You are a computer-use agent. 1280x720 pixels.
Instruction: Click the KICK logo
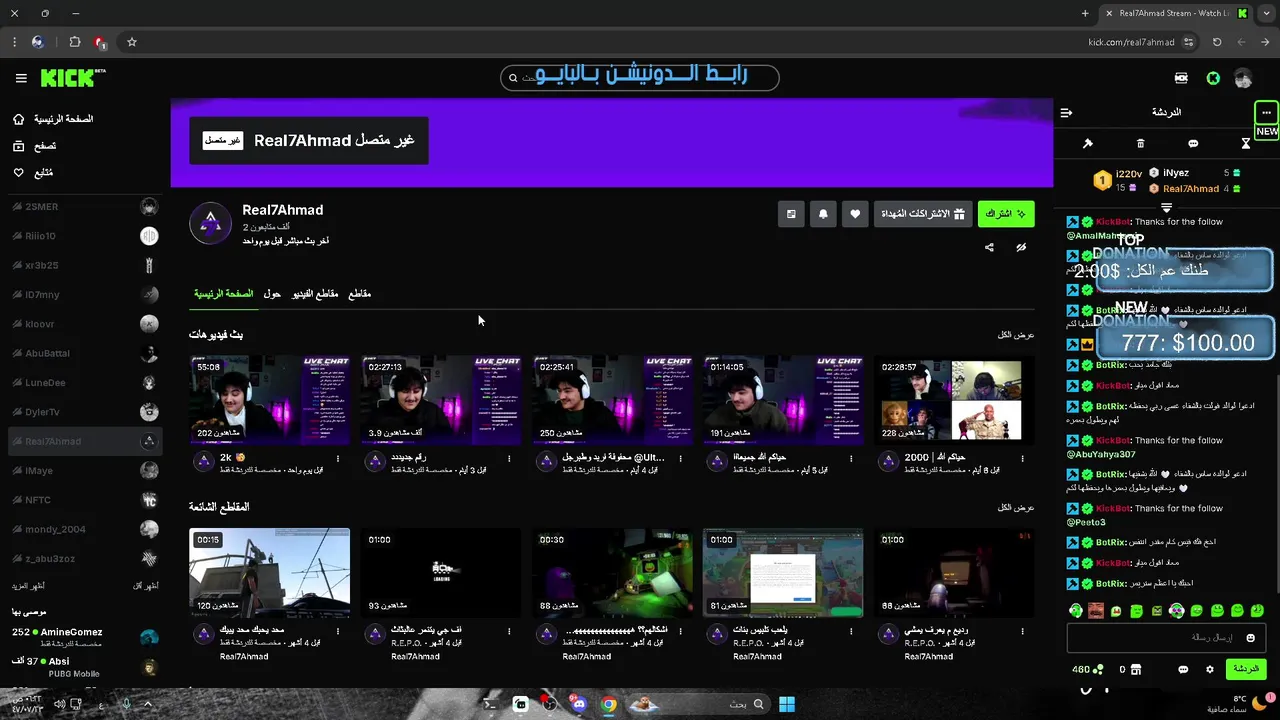coord(73,78)
